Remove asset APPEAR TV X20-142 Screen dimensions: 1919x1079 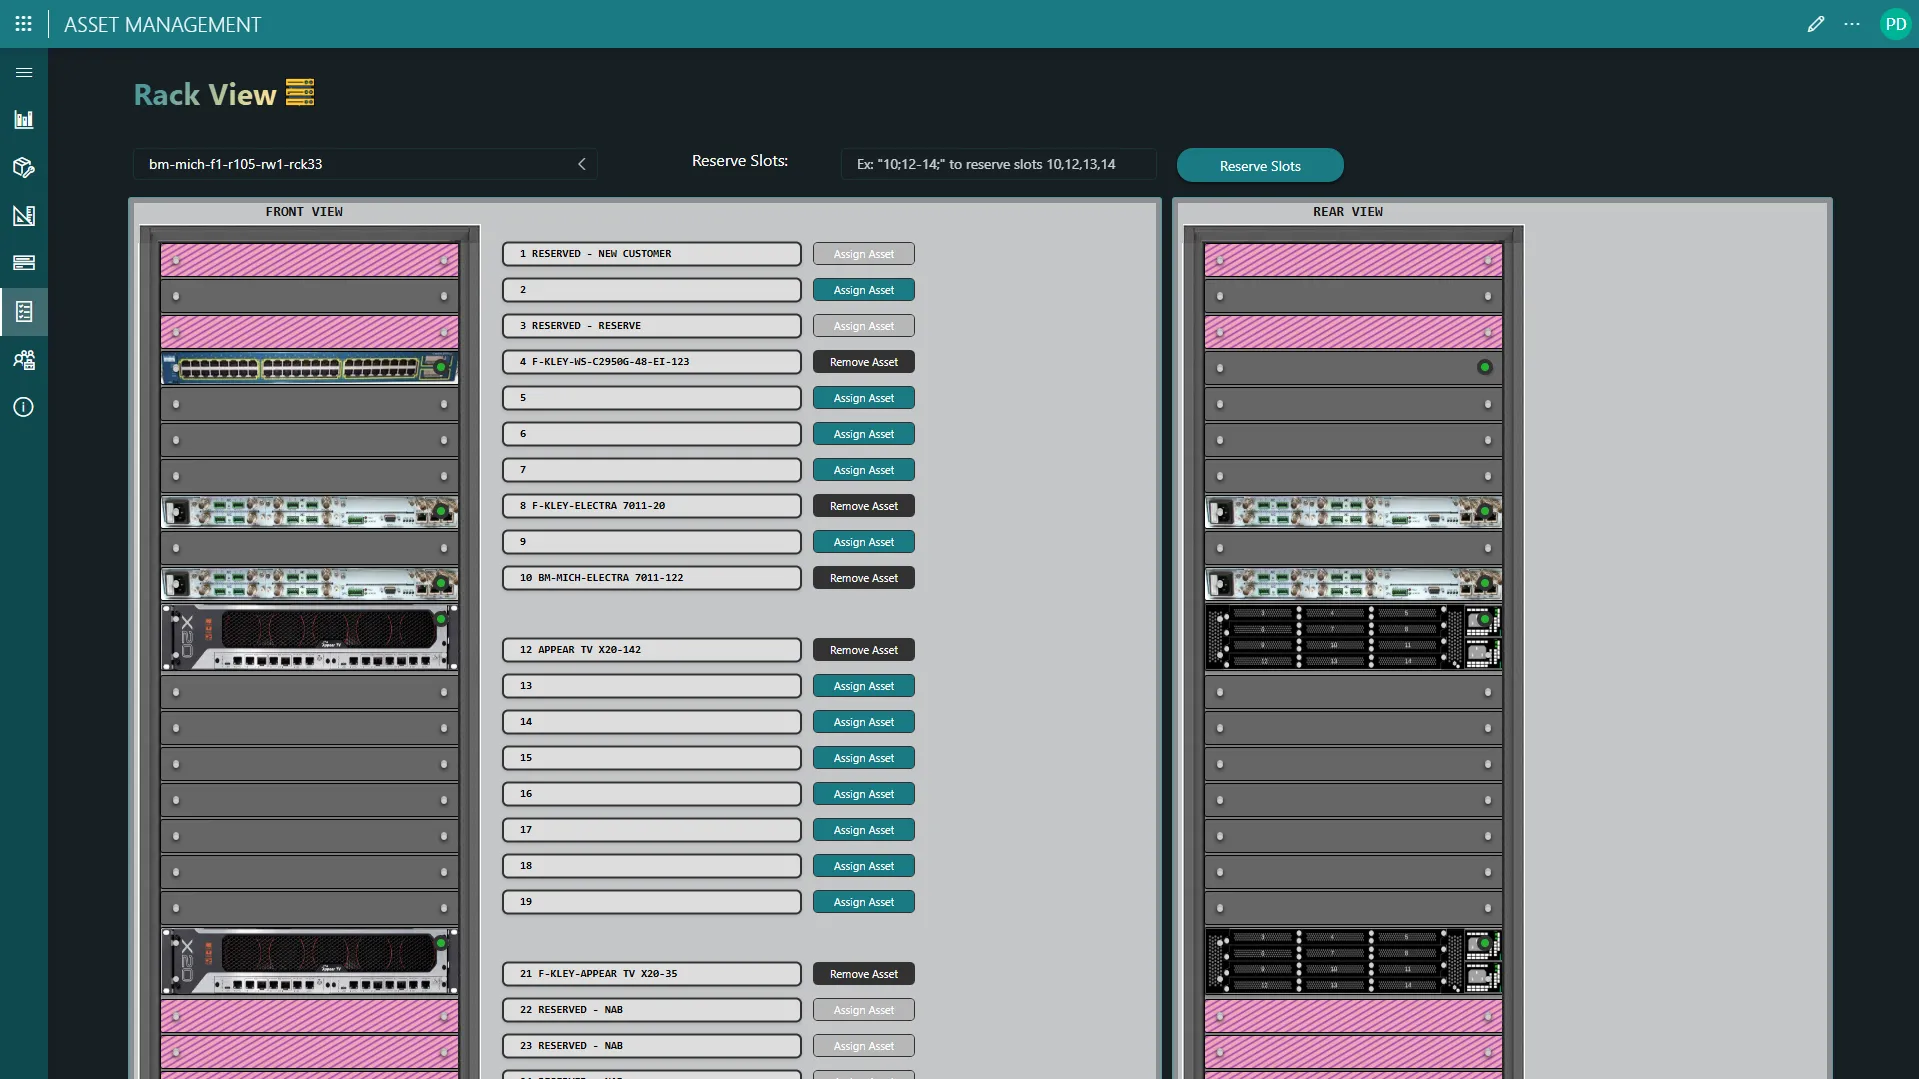pos(864,650)
